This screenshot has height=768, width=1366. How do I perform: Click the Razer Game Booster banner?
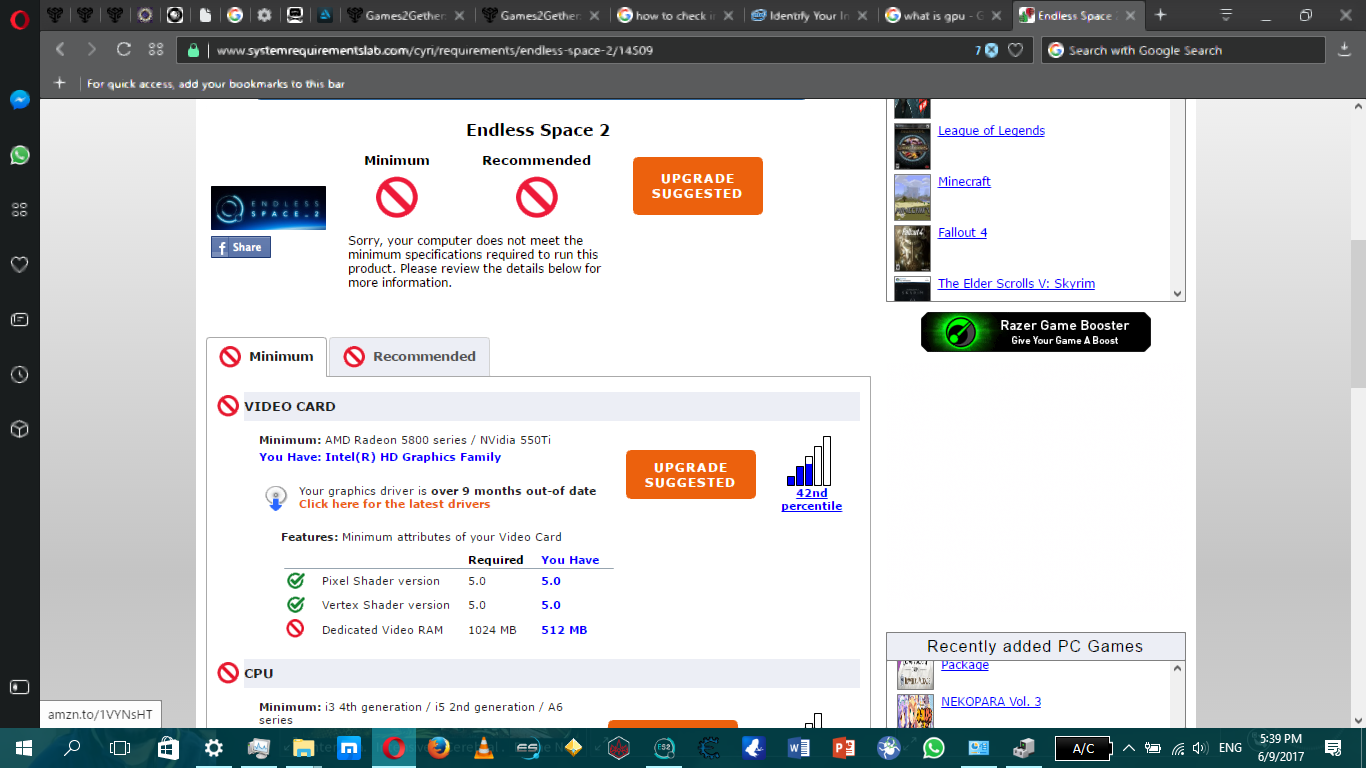[1036, 332]
